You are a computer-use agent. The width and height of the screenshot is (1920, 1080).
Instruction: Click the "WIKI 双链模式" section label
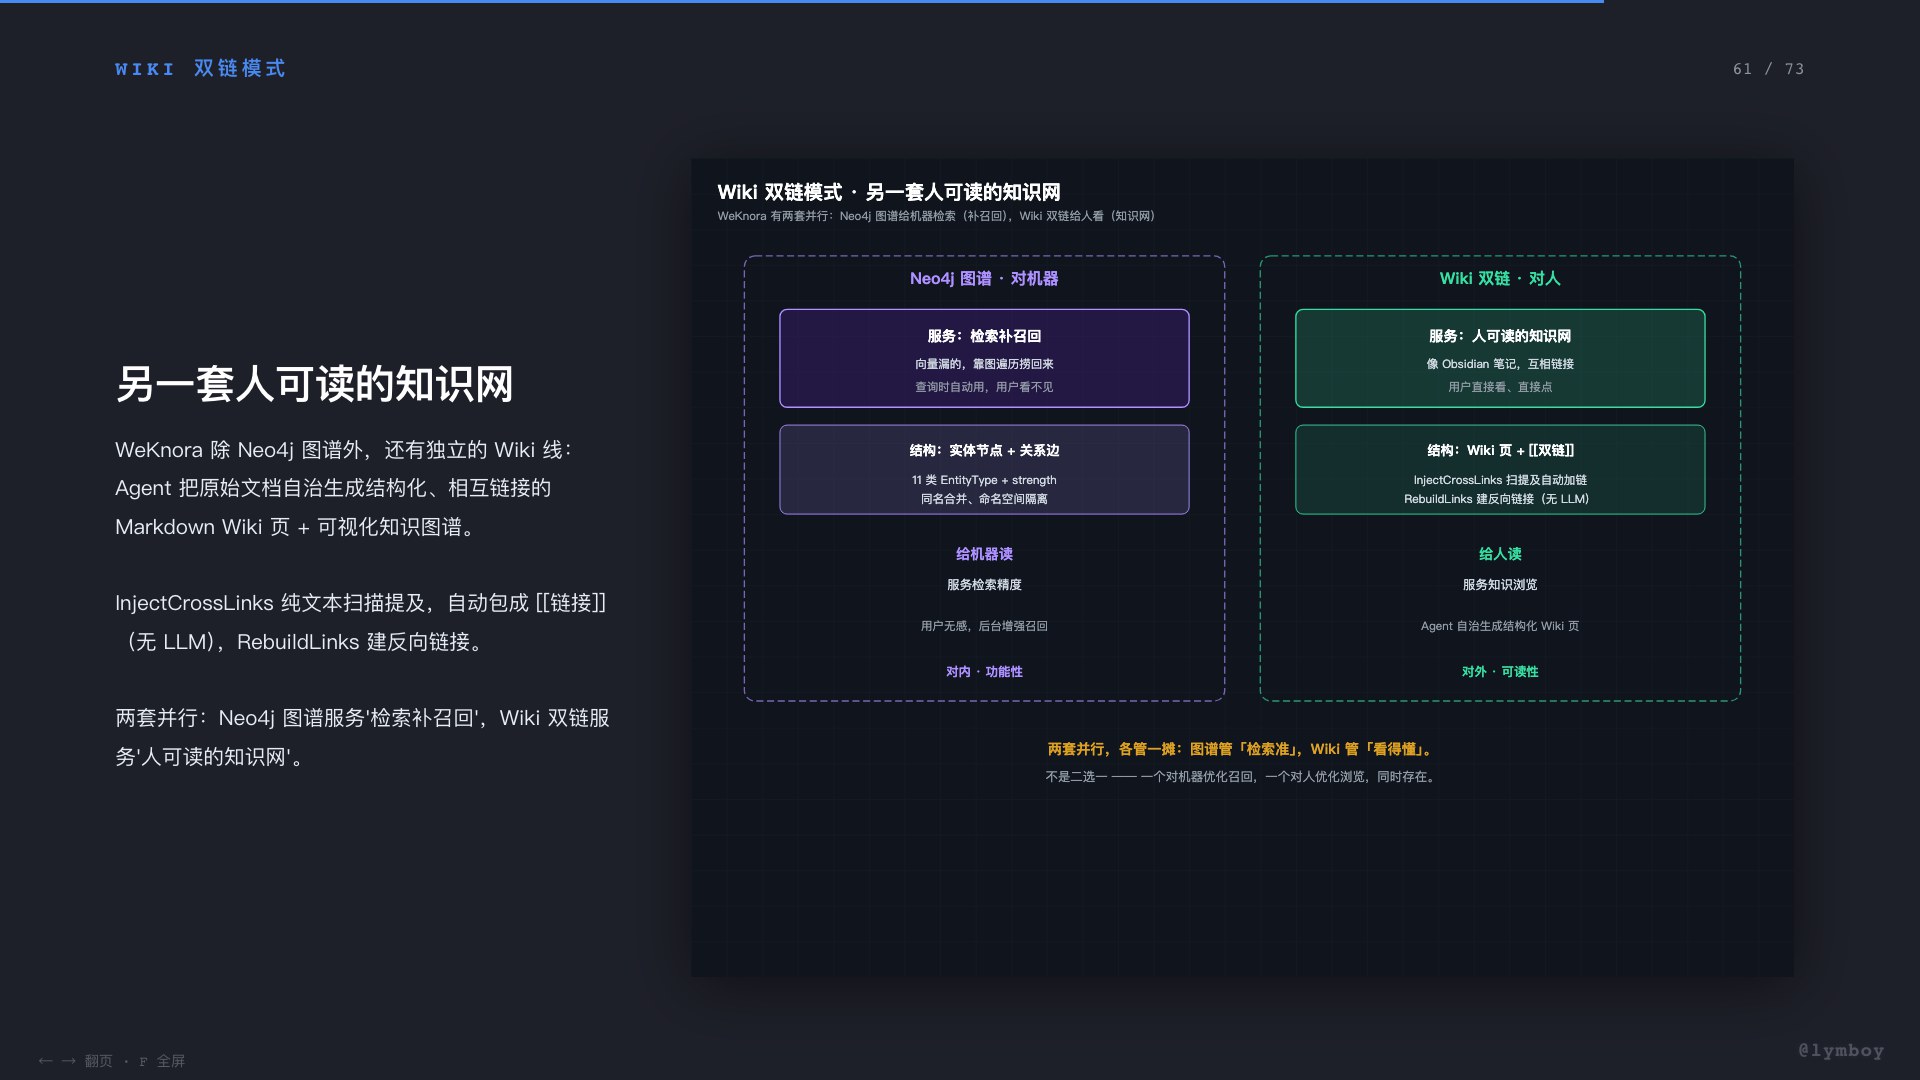200,68
